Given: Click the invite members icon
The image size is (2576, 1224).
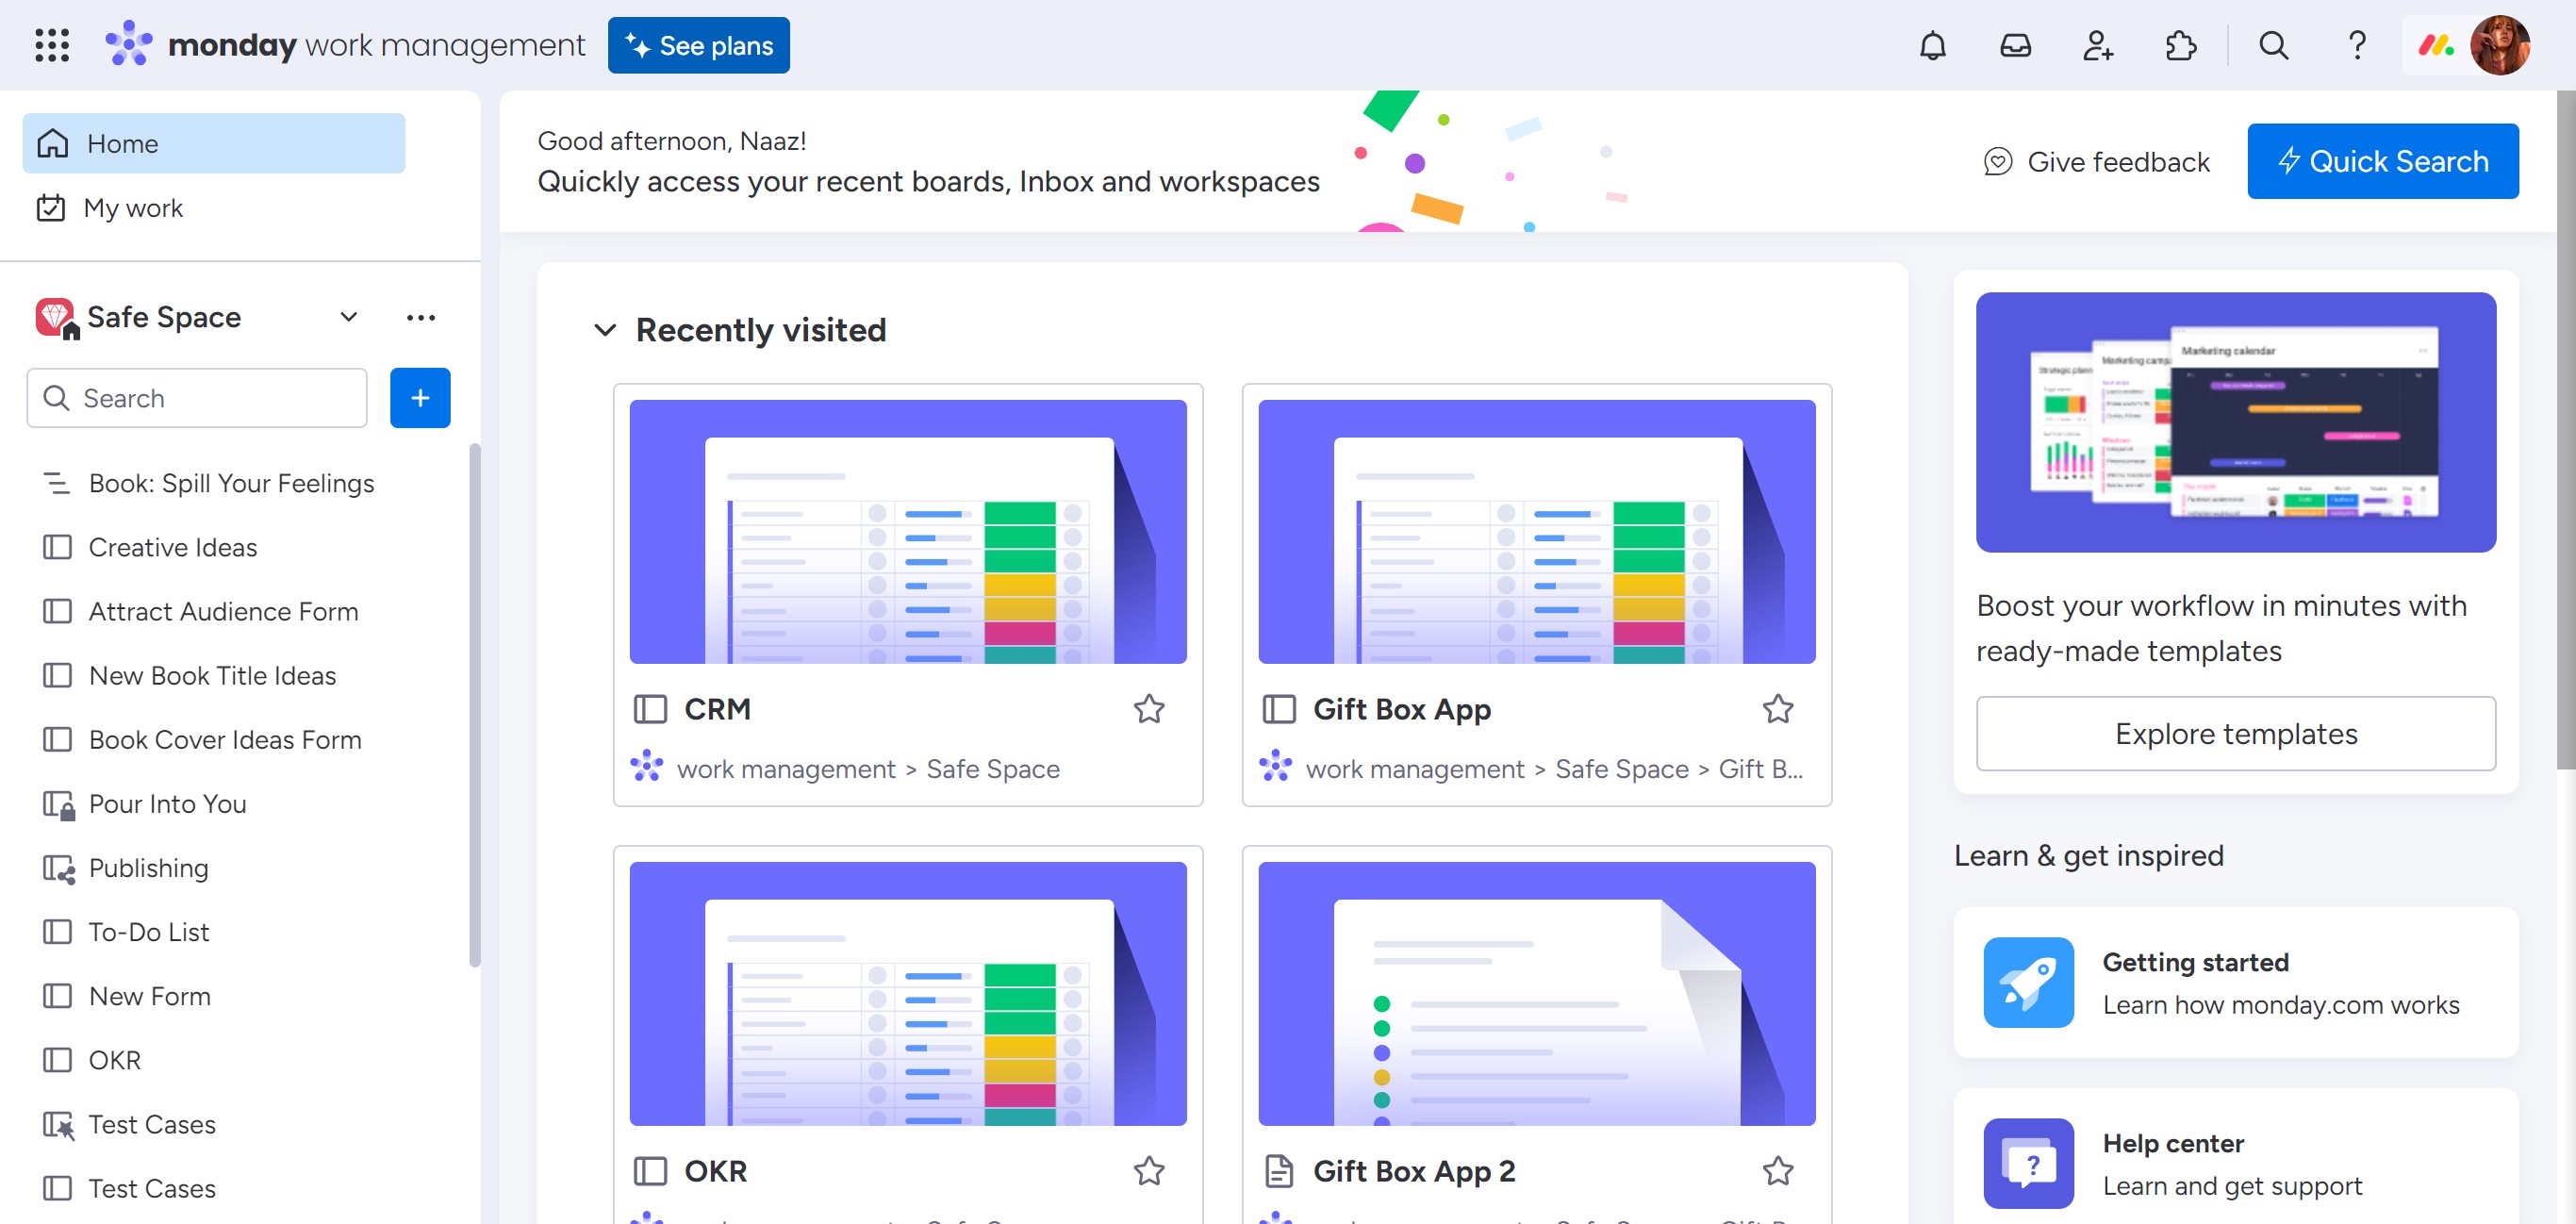Looking at the screenshot, I should tap(2097, 46).
